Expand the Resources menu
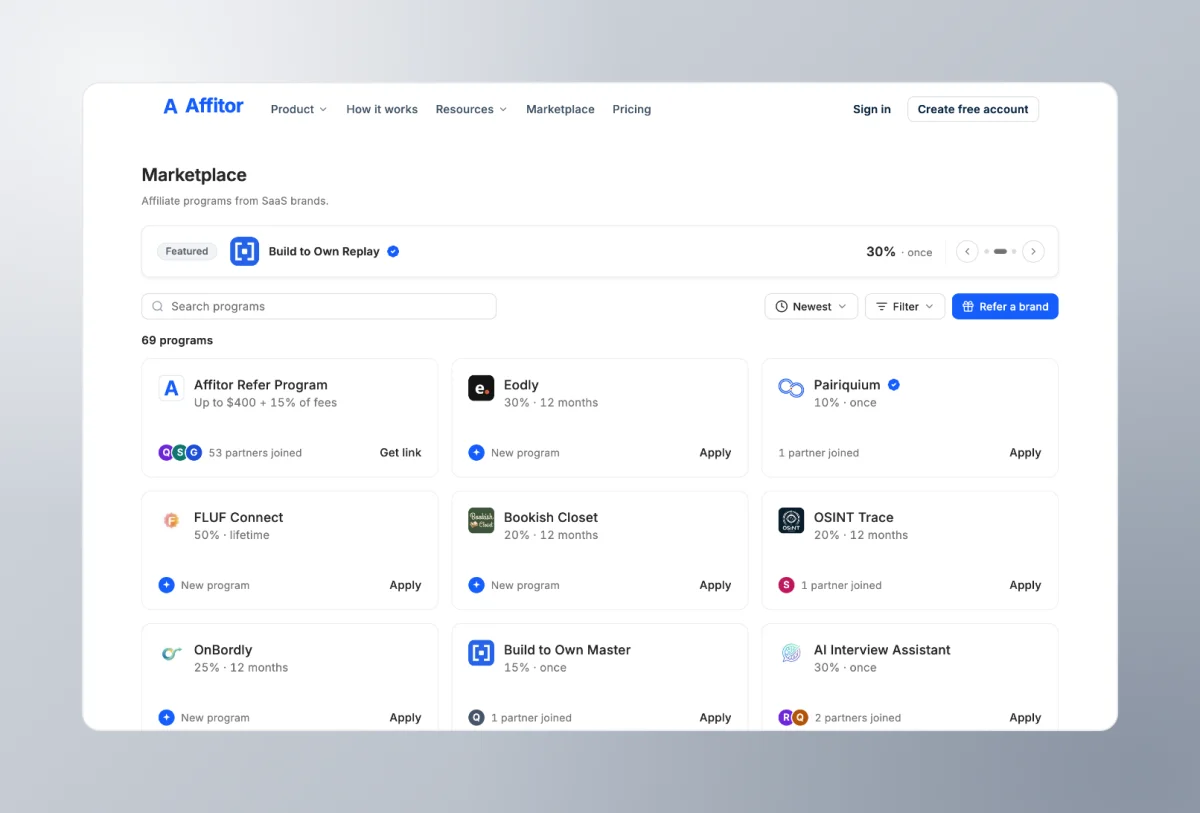 [471, 109]
